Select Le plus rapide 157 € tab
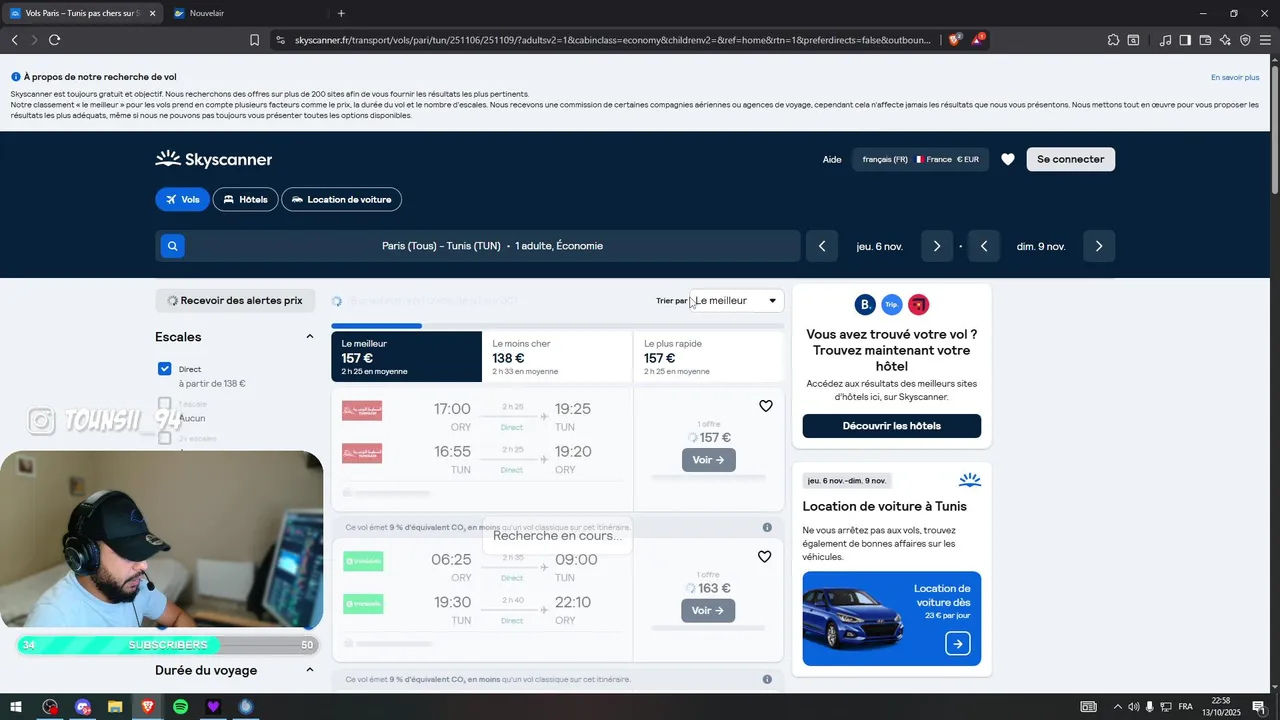 (x=708, y=357)
